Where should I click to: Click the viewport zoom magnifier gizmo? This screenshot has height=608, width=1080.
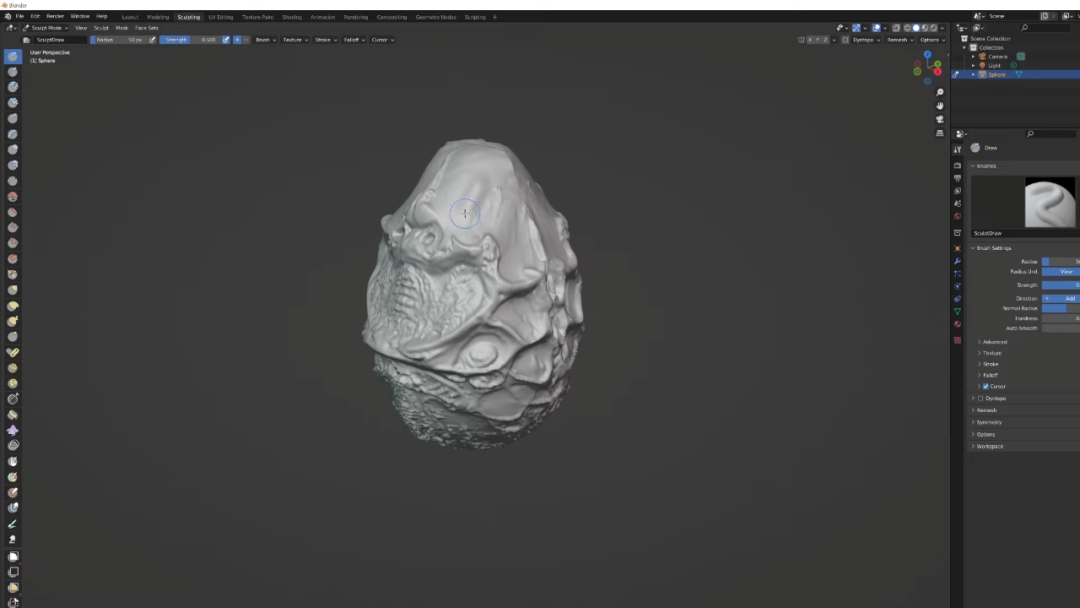[x=939, y=92]
